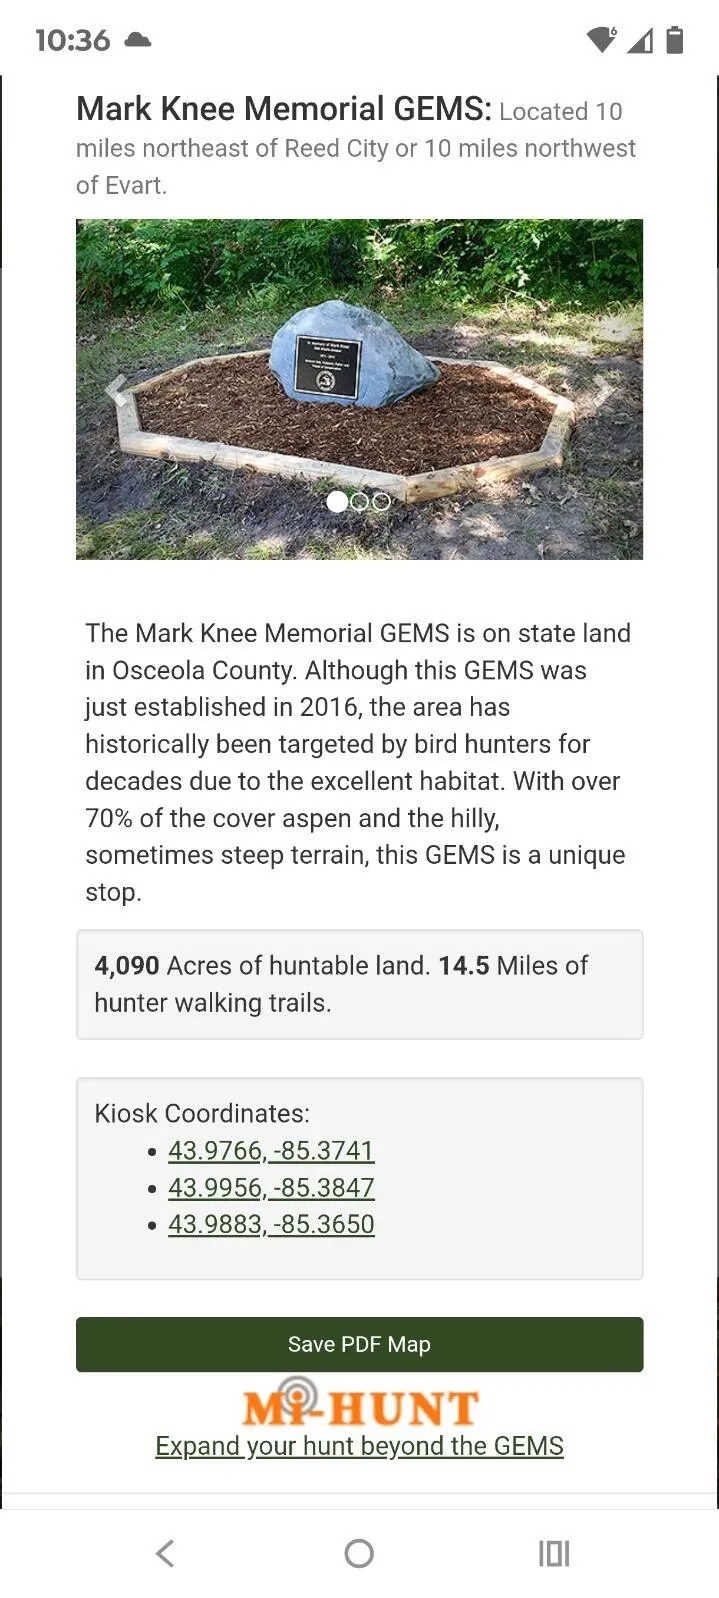Open recent apps overview
The height and width of the screenshot is (1598, 719).
tap(554, 1553)
